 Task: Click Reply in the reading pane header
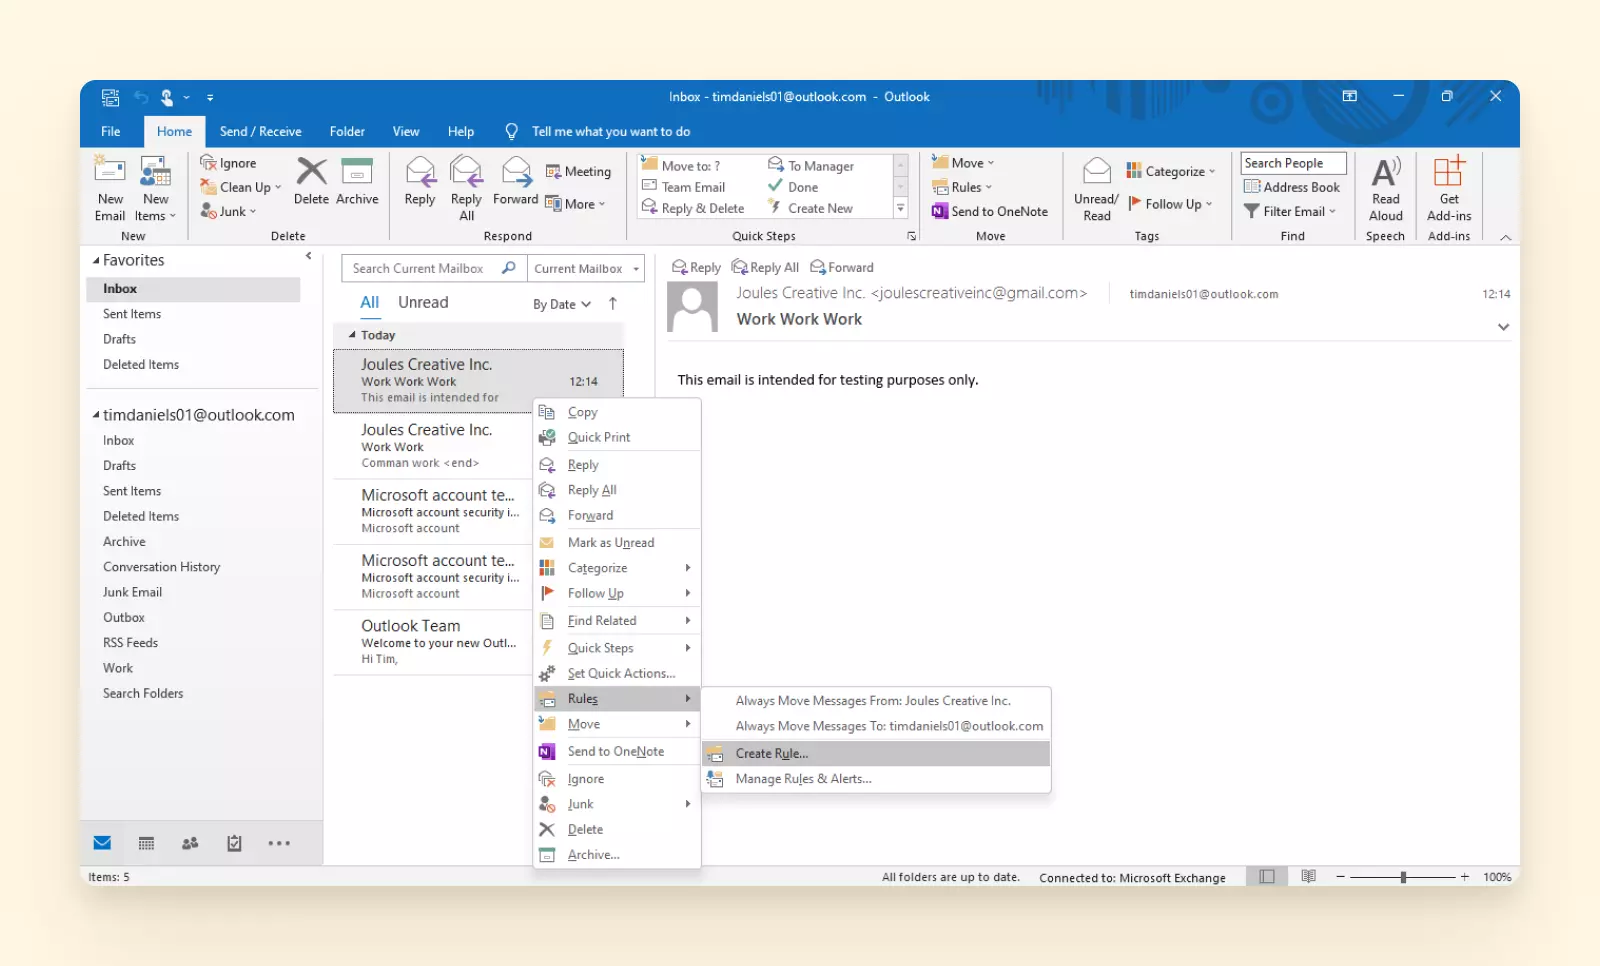coord(696,267)
